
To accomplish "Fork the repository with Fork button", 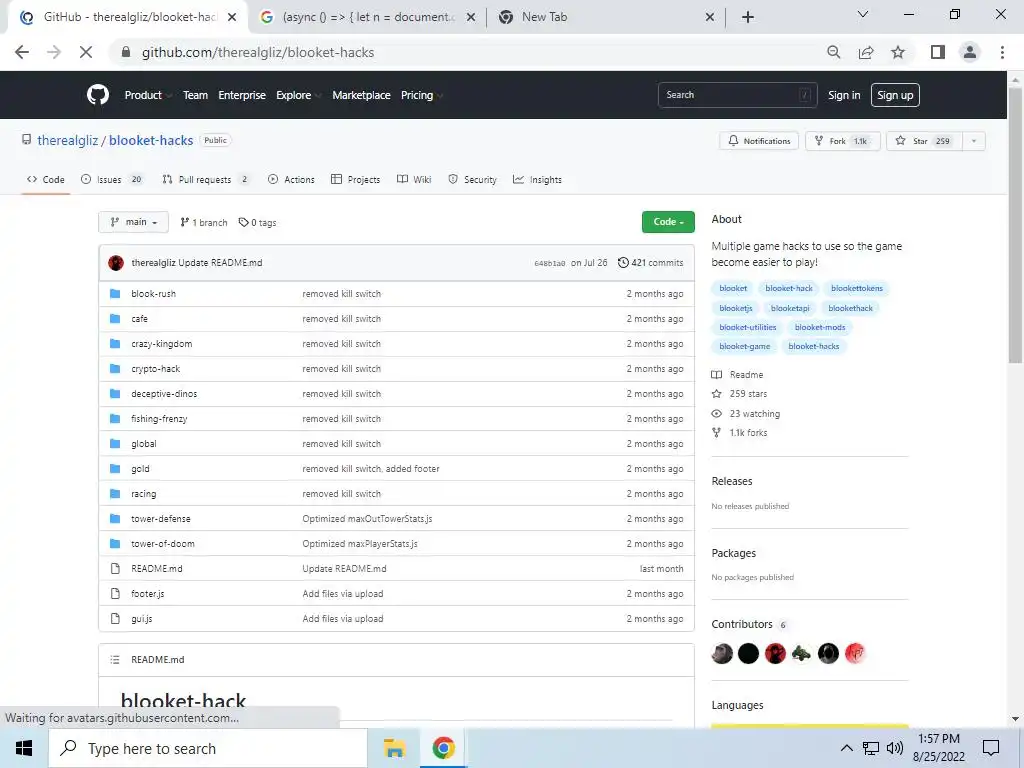I will 842,141.
